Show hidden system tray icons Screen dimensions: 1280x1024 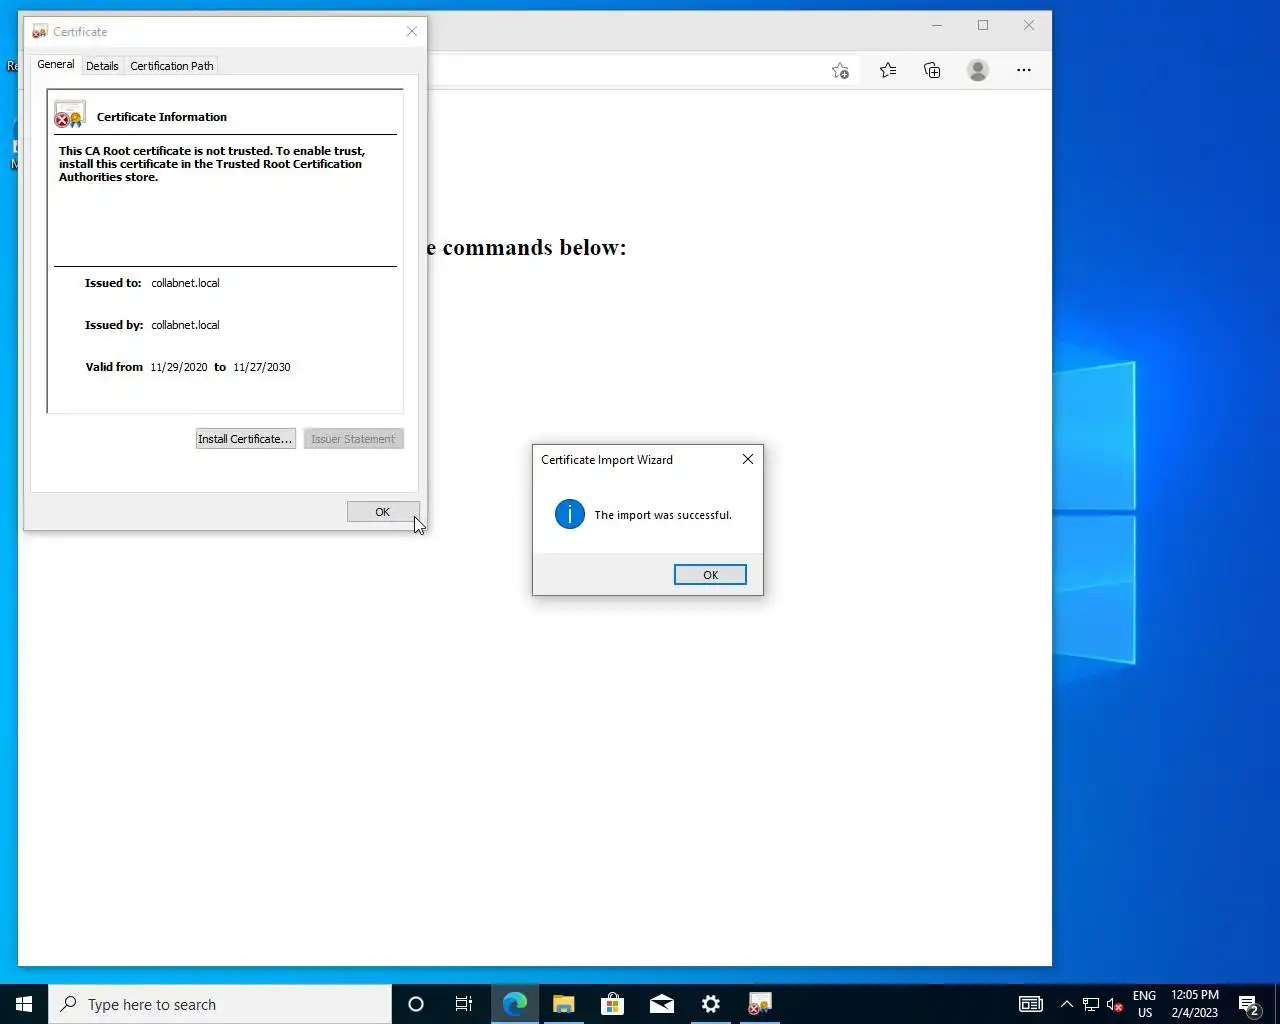1067,1004
